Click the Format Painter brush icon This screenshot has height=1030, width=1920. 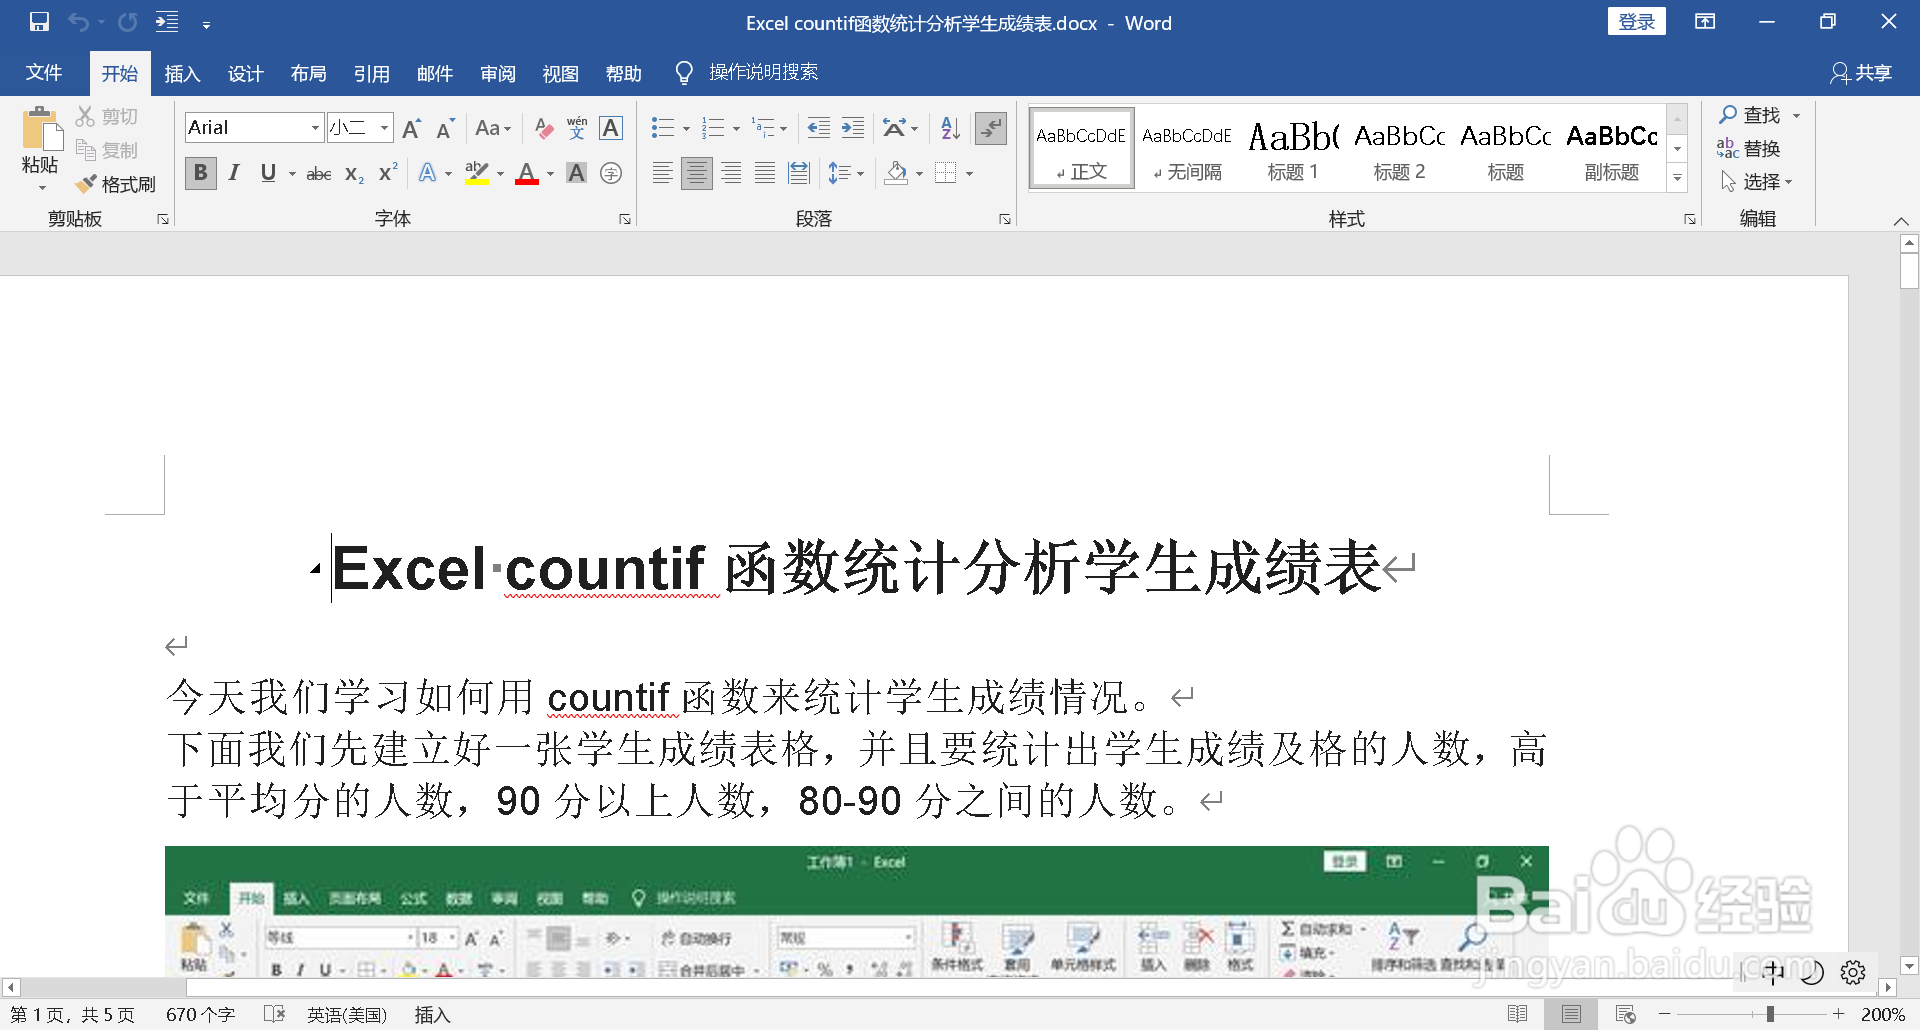click(x=86, y=184)
